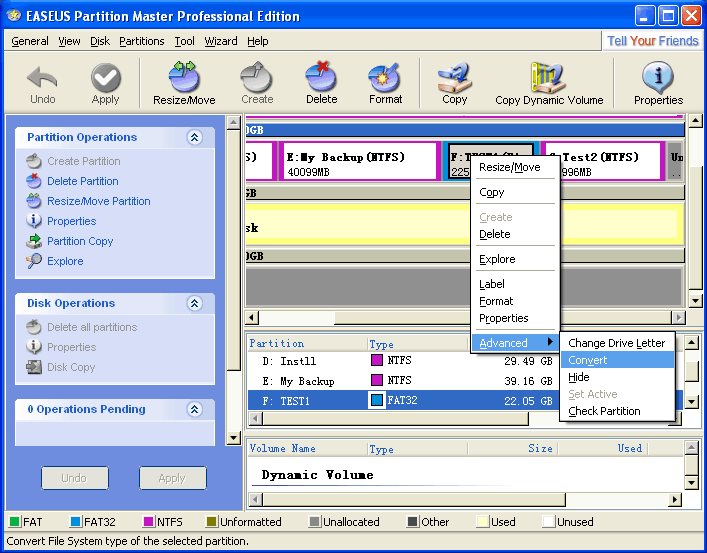This screenshot has width=707, height=553.
Task: Open the Tool menu
Action: (184, 41)
